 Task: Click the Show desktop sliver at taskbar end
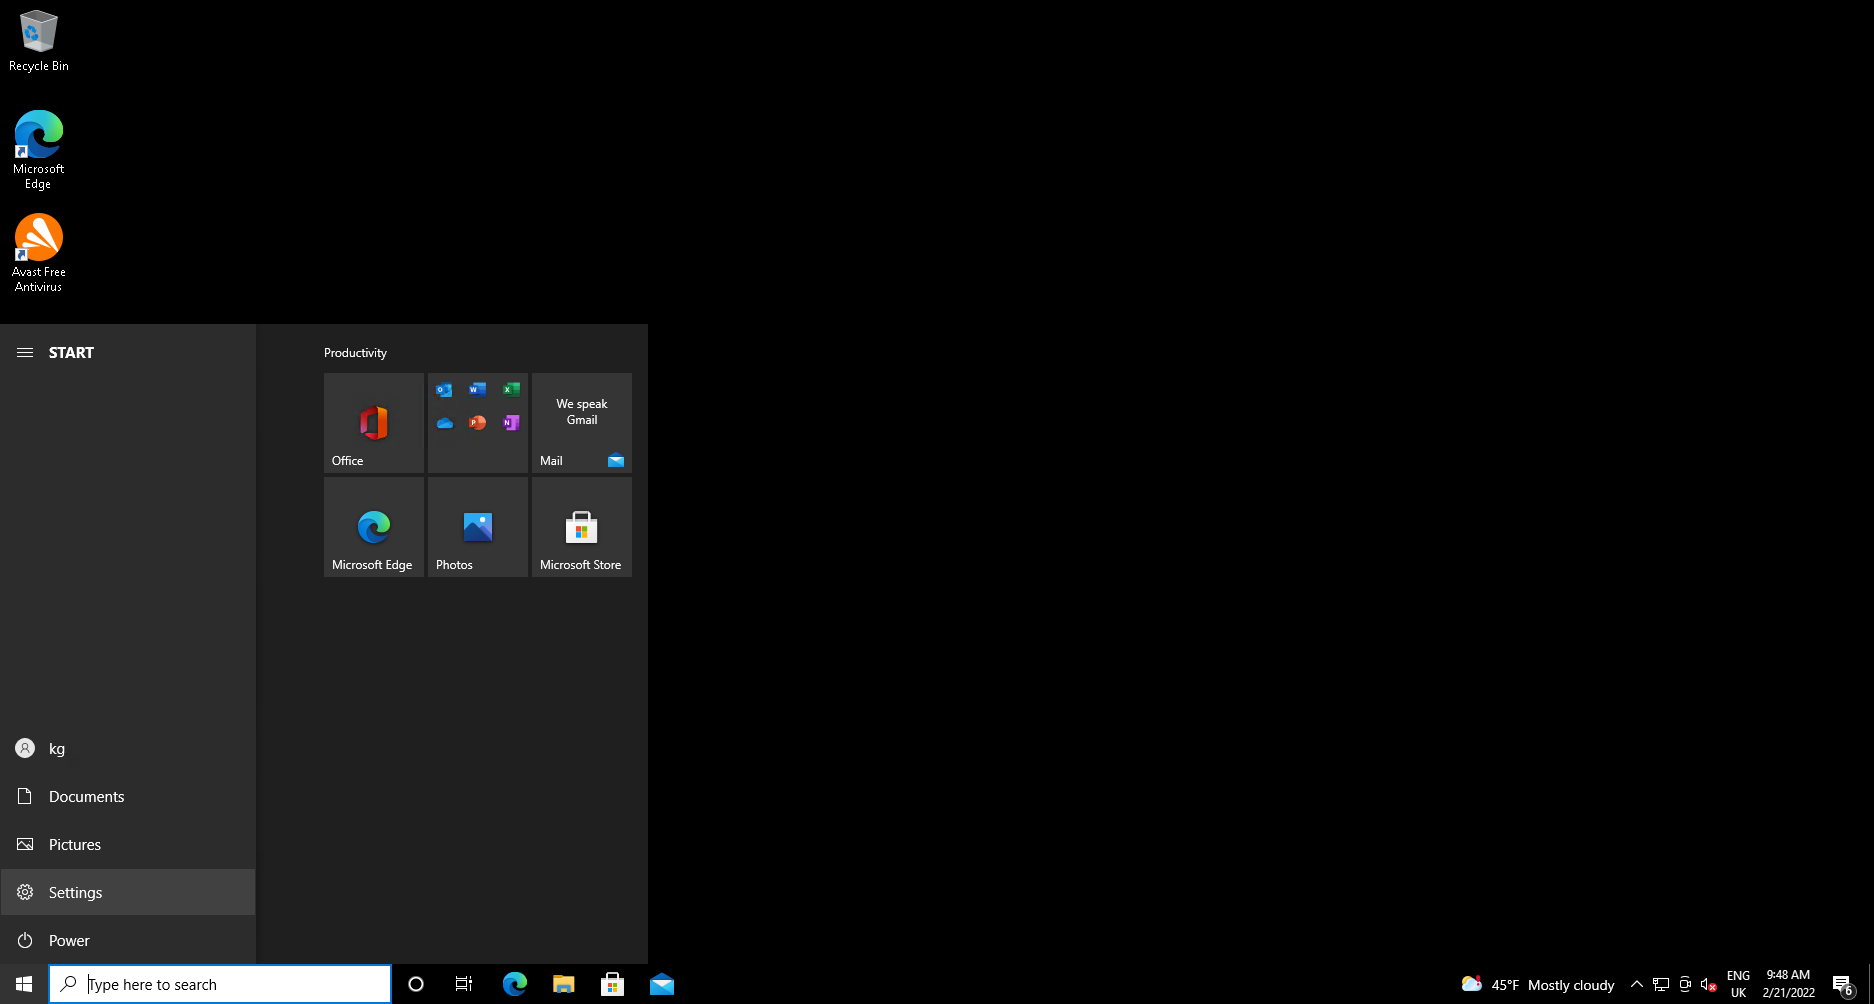pyautogui.click(x=1871, y=984)
